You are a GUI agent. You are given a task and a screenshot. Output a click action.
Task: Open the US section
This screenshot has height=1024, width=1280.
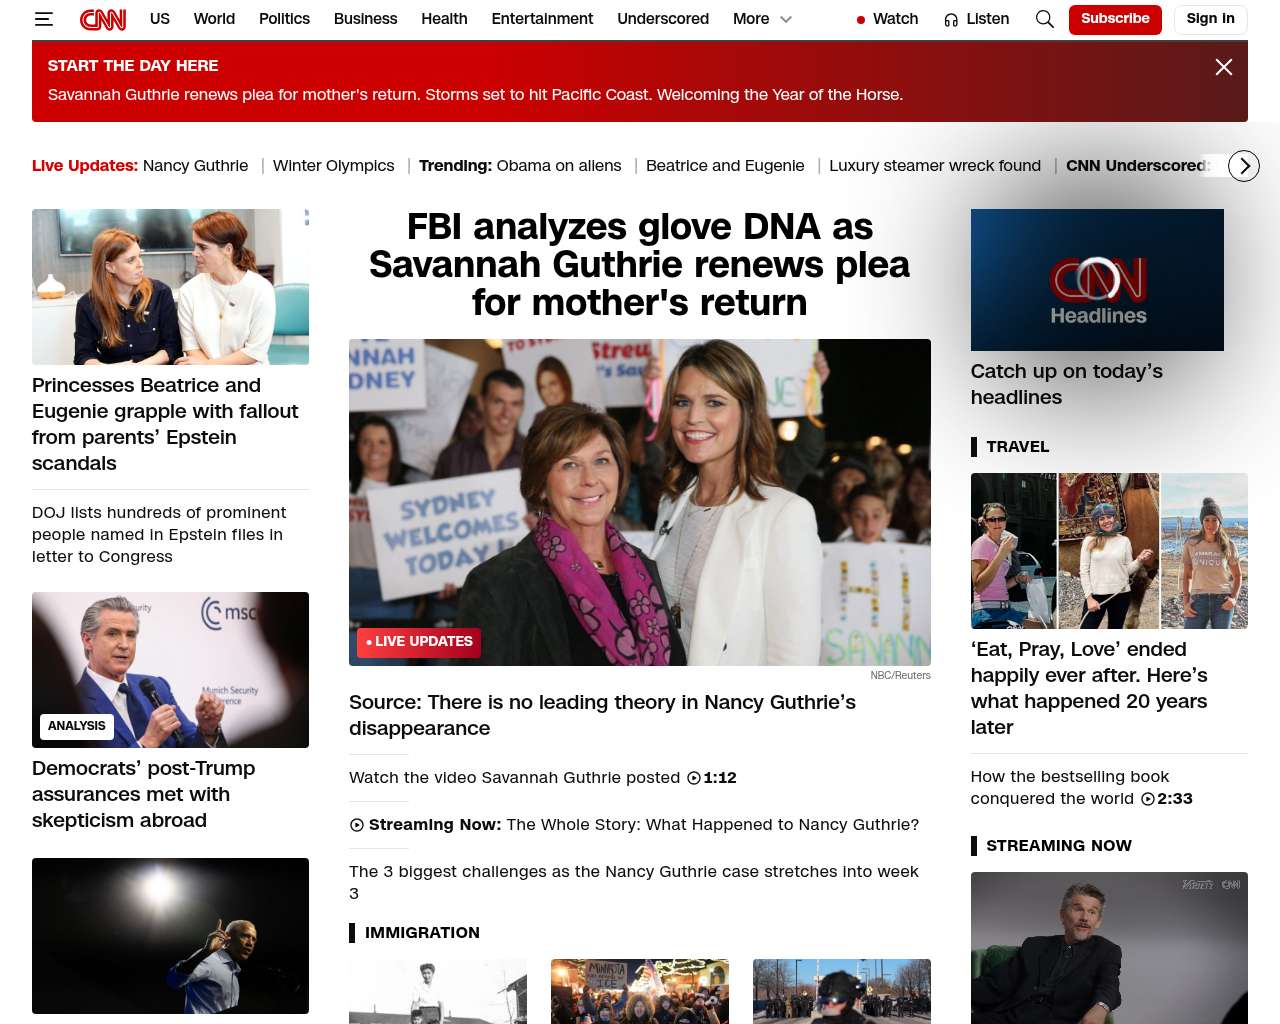(x=160, y=19)
